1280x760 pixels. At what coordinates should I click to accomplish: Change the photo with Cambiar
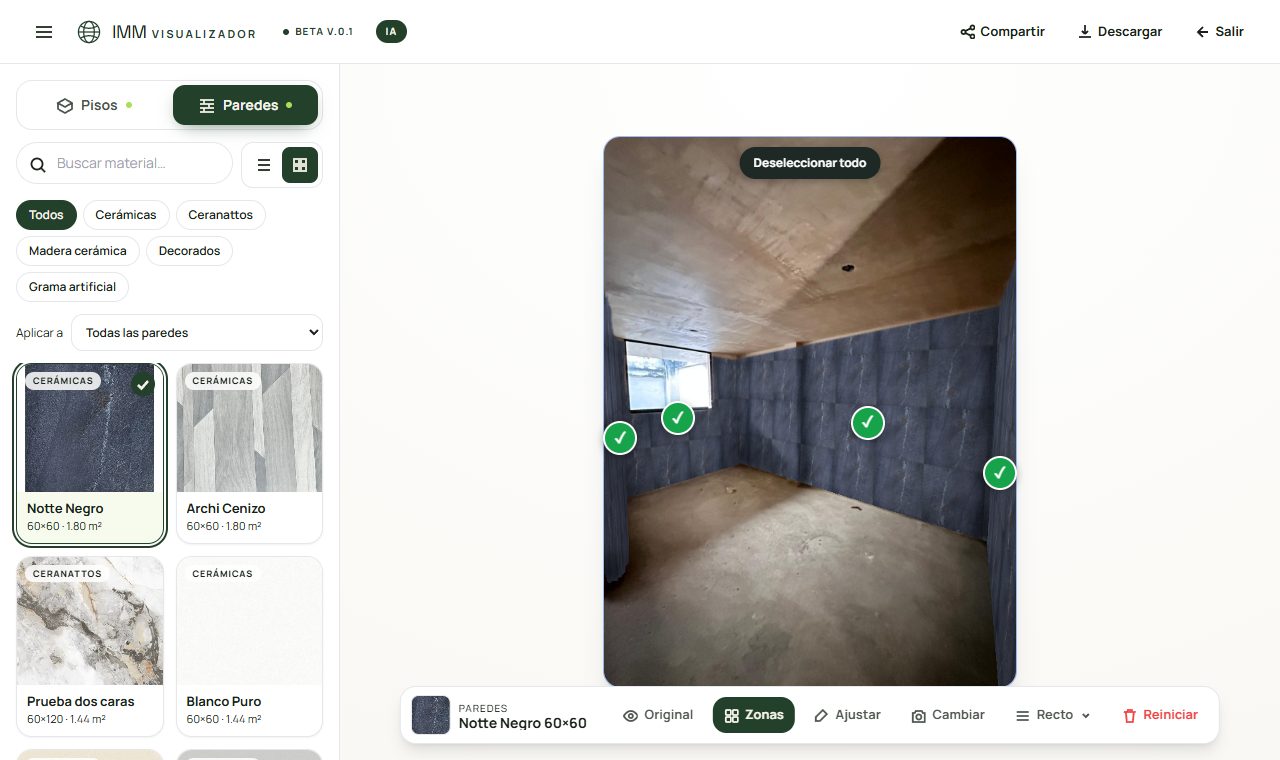(x=948, y=715)
